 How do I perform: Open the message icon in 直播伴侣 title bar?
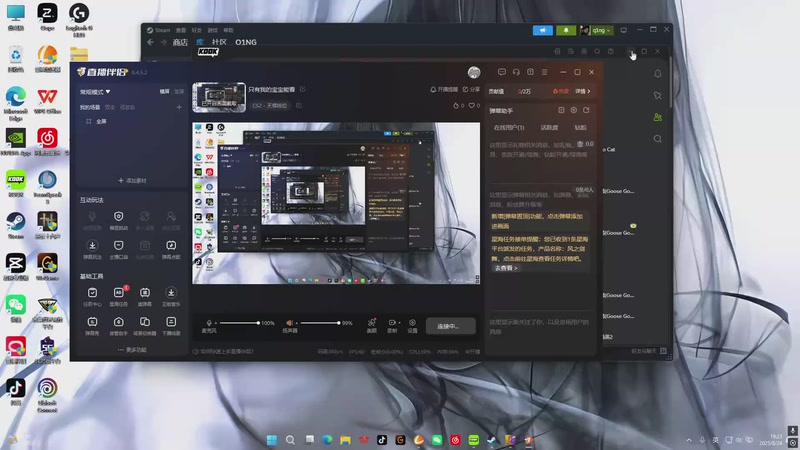502,72
